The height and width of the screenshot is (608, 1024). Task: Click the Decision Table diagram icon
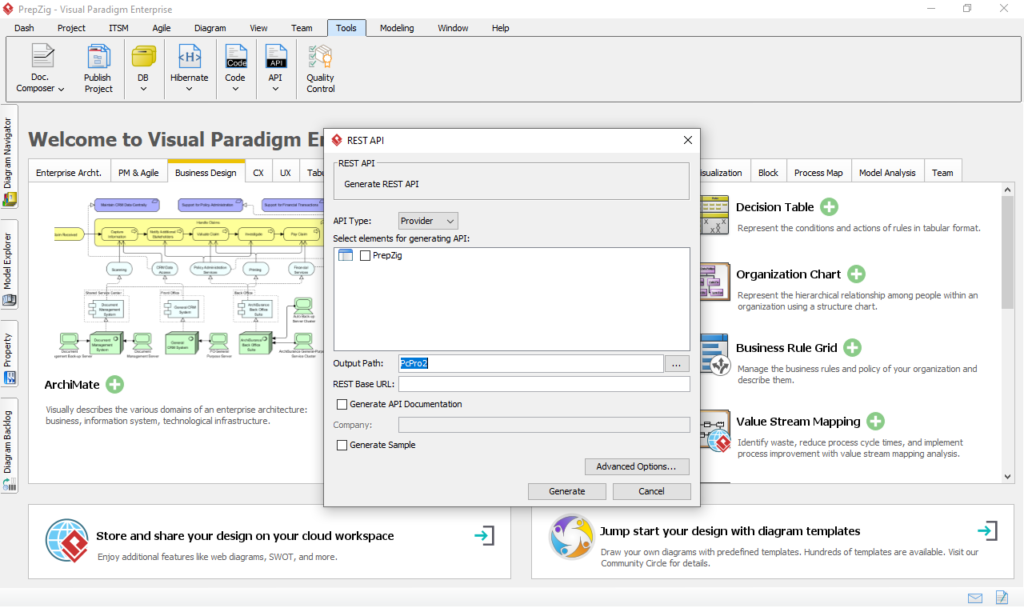(x=714, y=215)
